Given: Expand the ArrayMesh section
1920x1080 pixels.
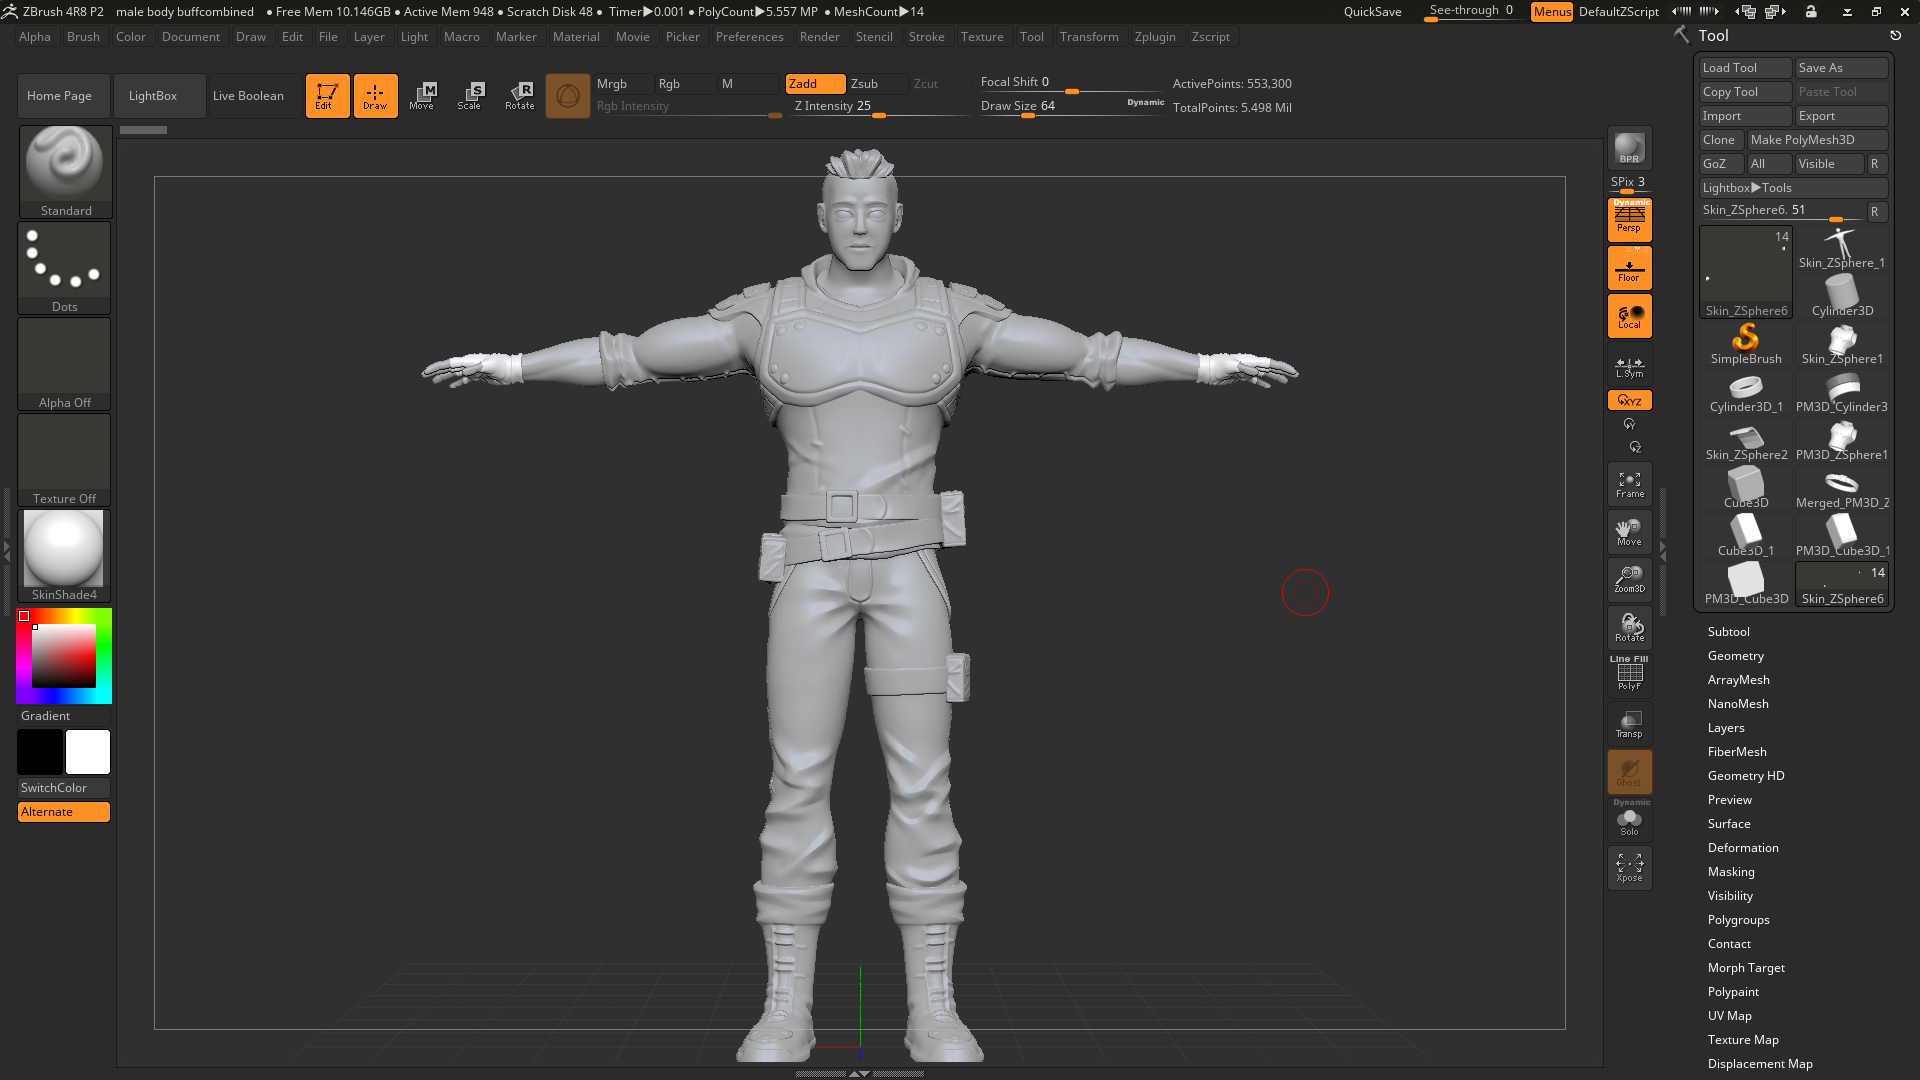Looking at the screenshot, I should pyautogui.click(x=1739, y=680).
